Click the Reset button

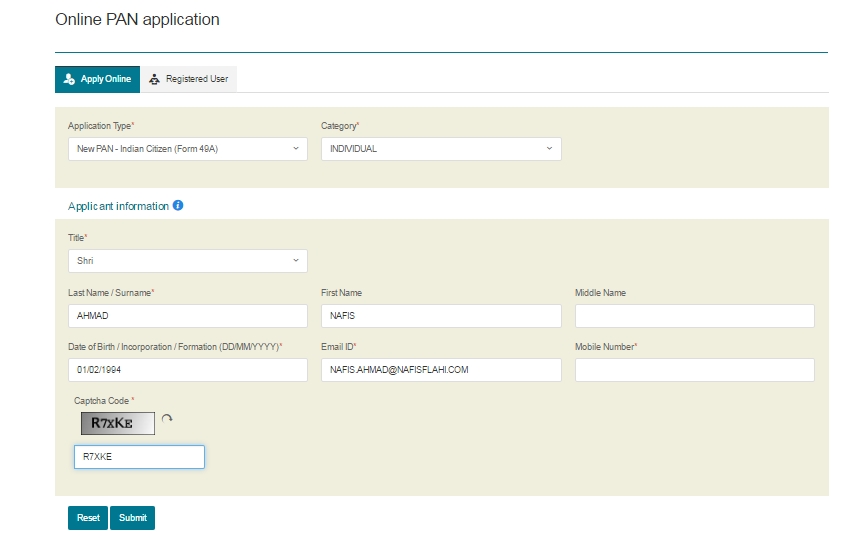pyautogui.click(x=88, y=518)
